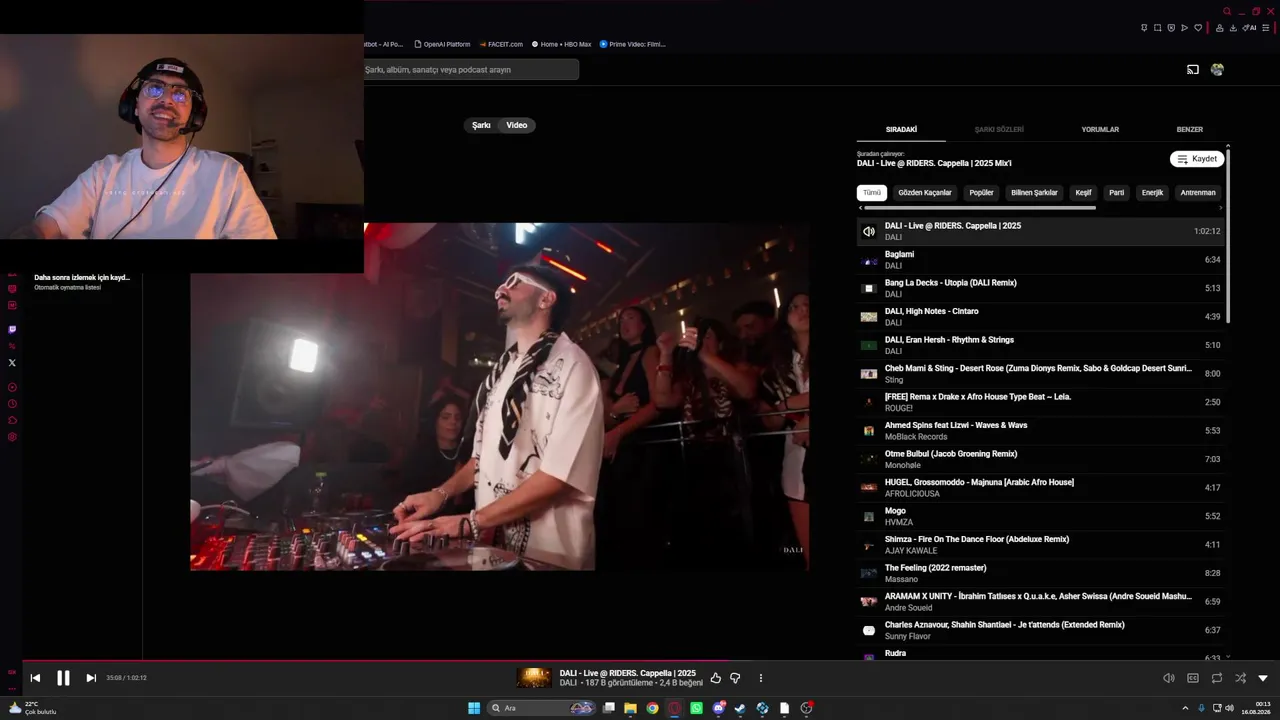Toggle shuffle playback
Viewport: 1280px width, 720px height.
pos(1240,678)
